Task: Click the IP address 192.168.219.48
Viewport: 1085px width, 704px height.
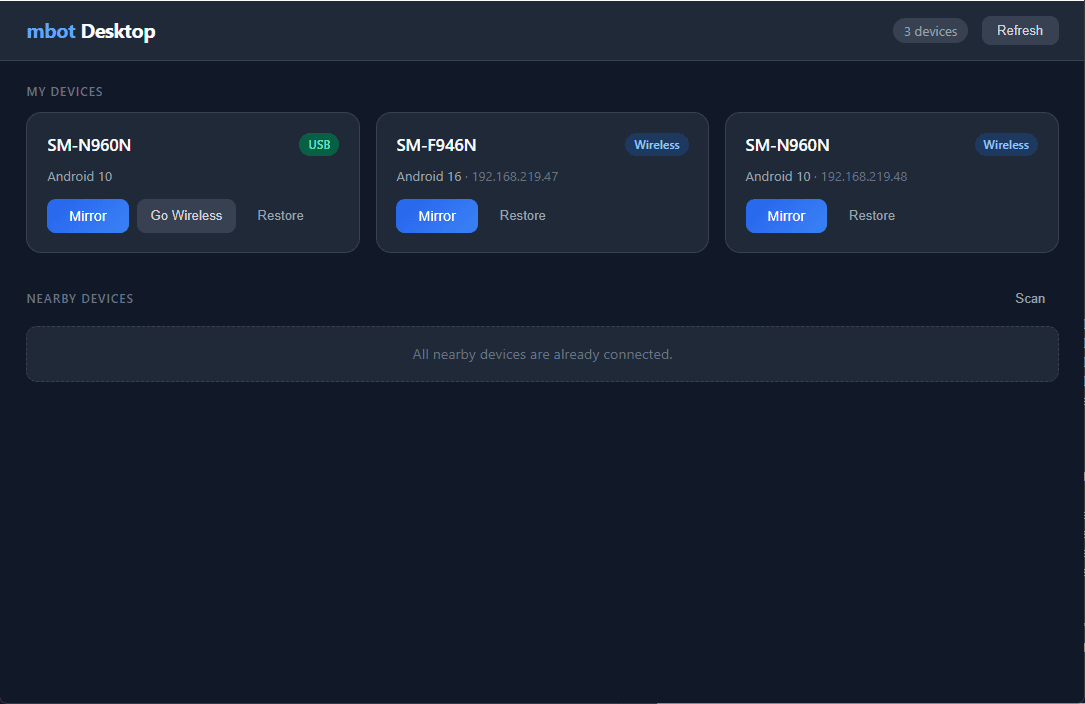Action: [x=864, y=176]
